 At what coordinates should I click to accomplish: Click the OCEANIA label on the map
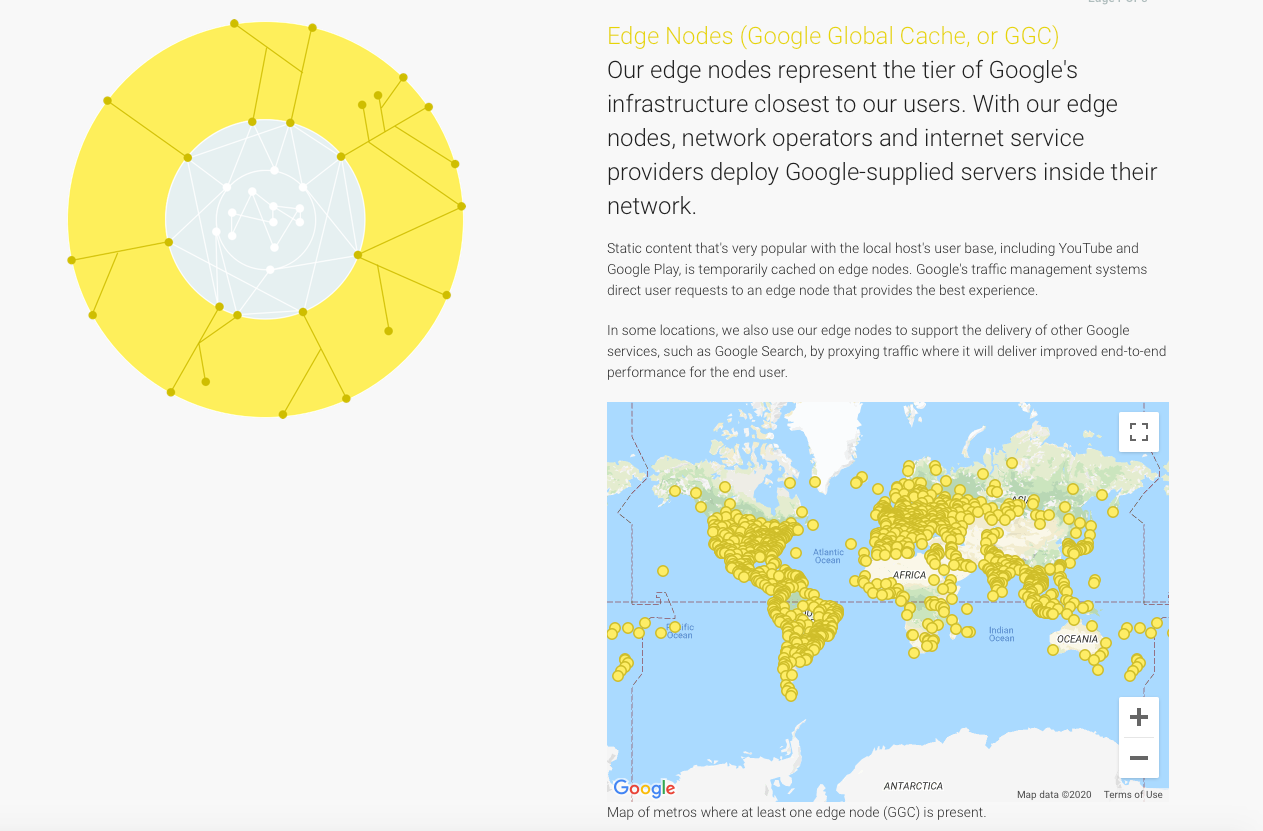tap(1077, 638)
